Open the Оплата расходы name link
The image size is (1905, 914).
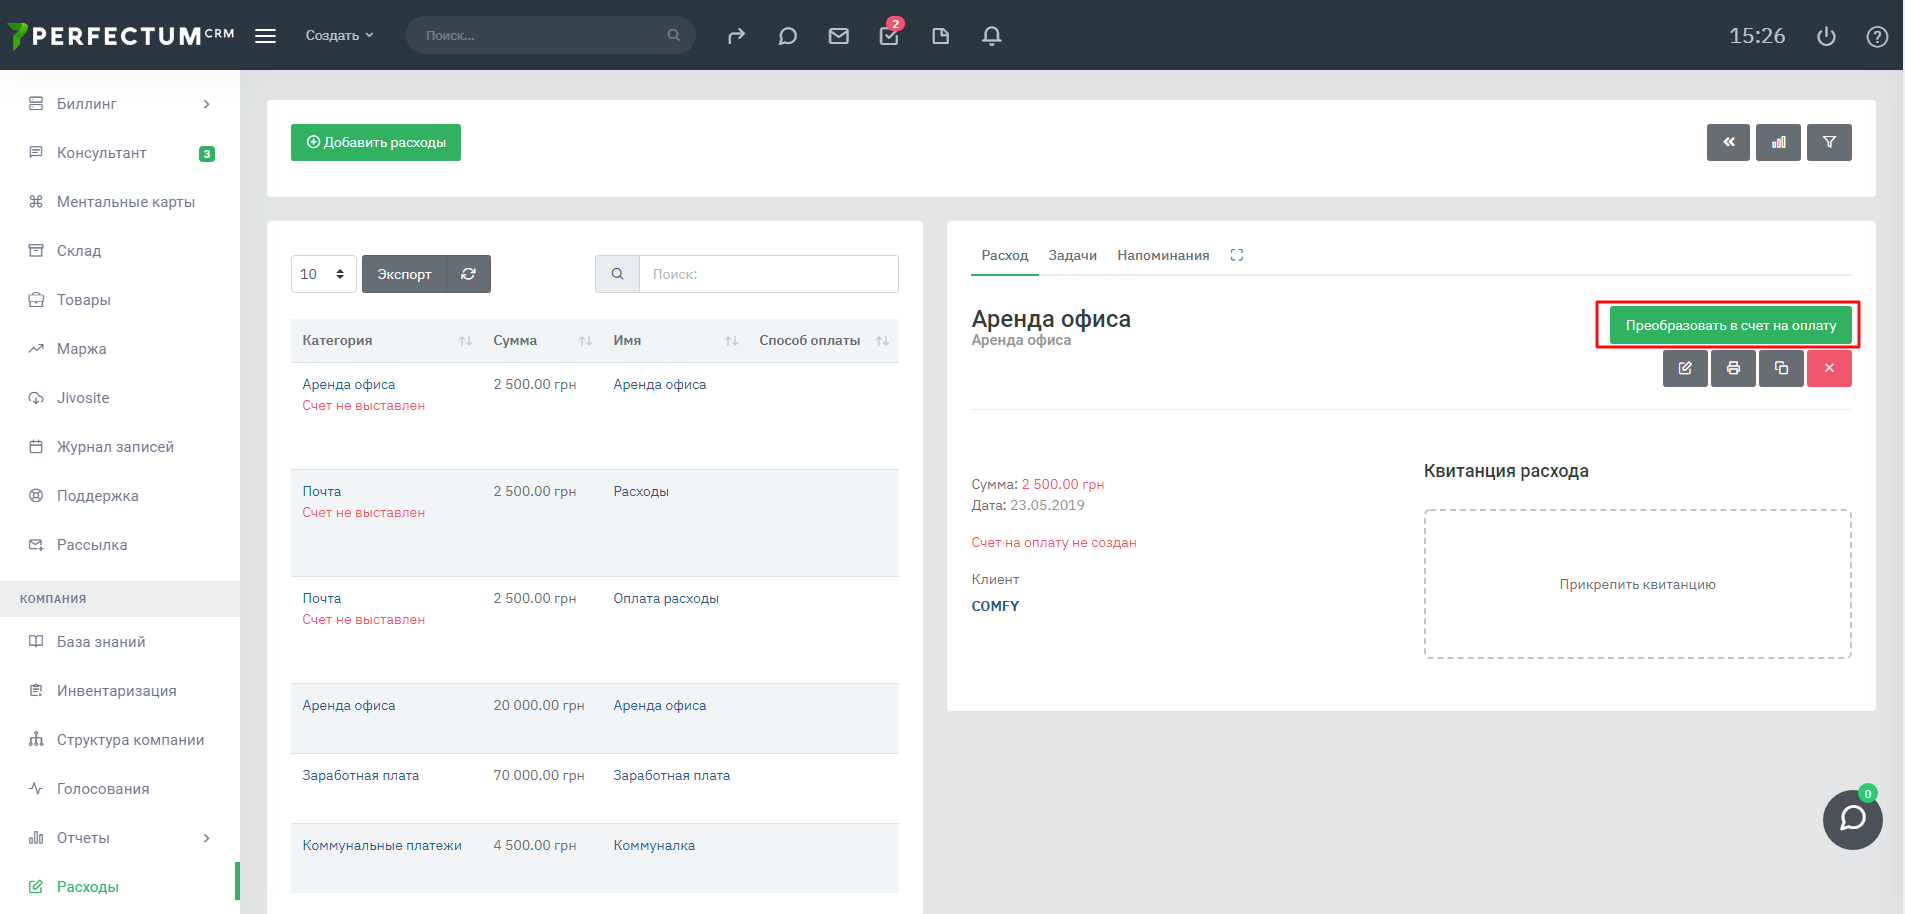(666, 598)
